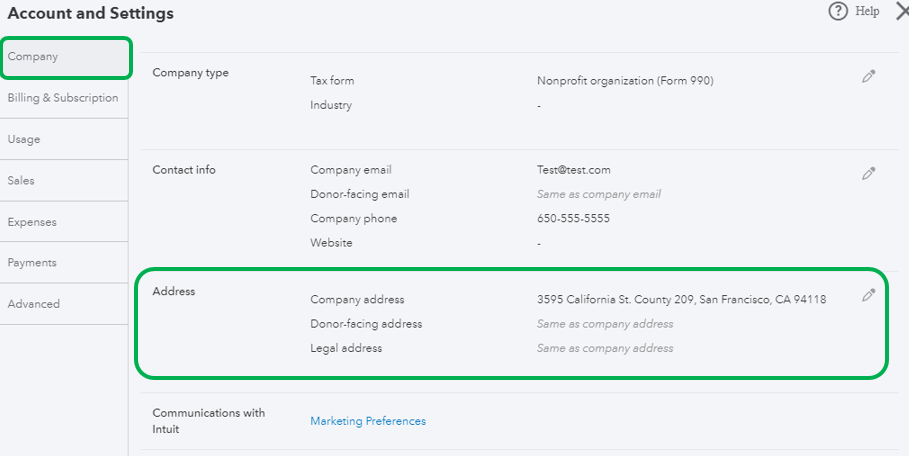Click the Help text link
The height and width of the screenshot is (456, 909).
pos(867,11)
